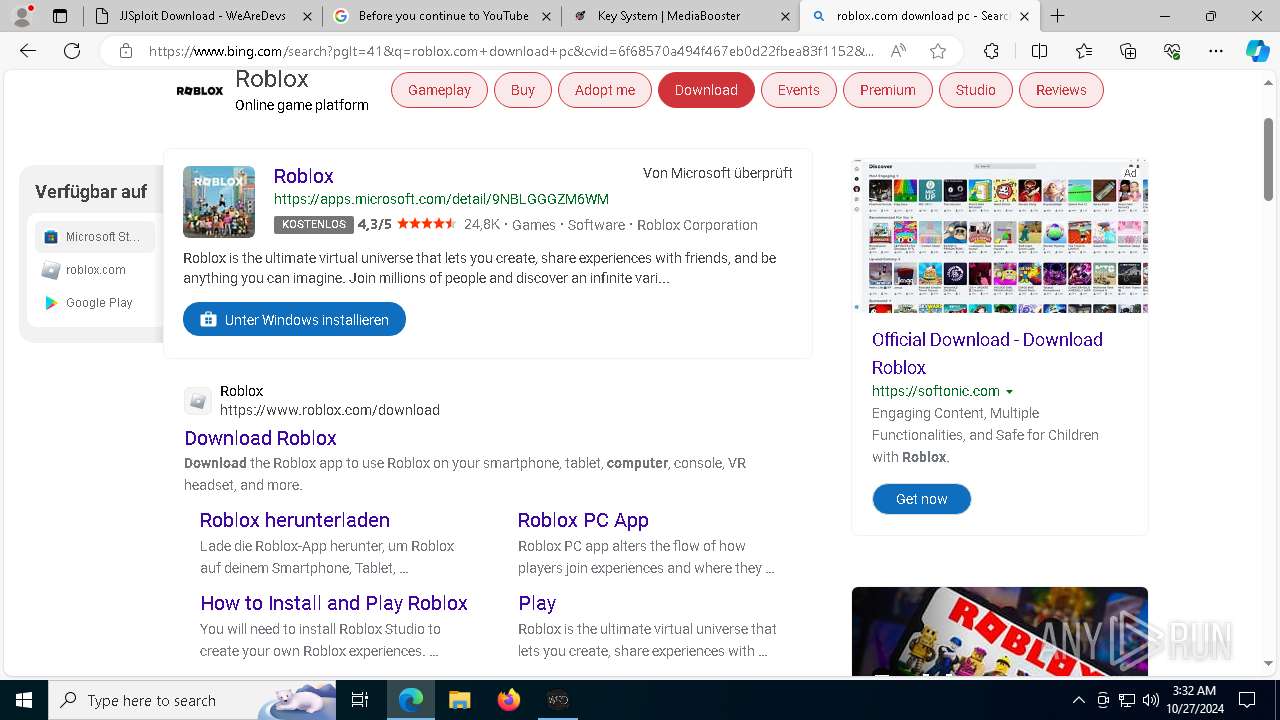Viewport: 1280px width, 720px height.
Task: Open the https://www.roblox.com/download URL text
Action: 330,410
